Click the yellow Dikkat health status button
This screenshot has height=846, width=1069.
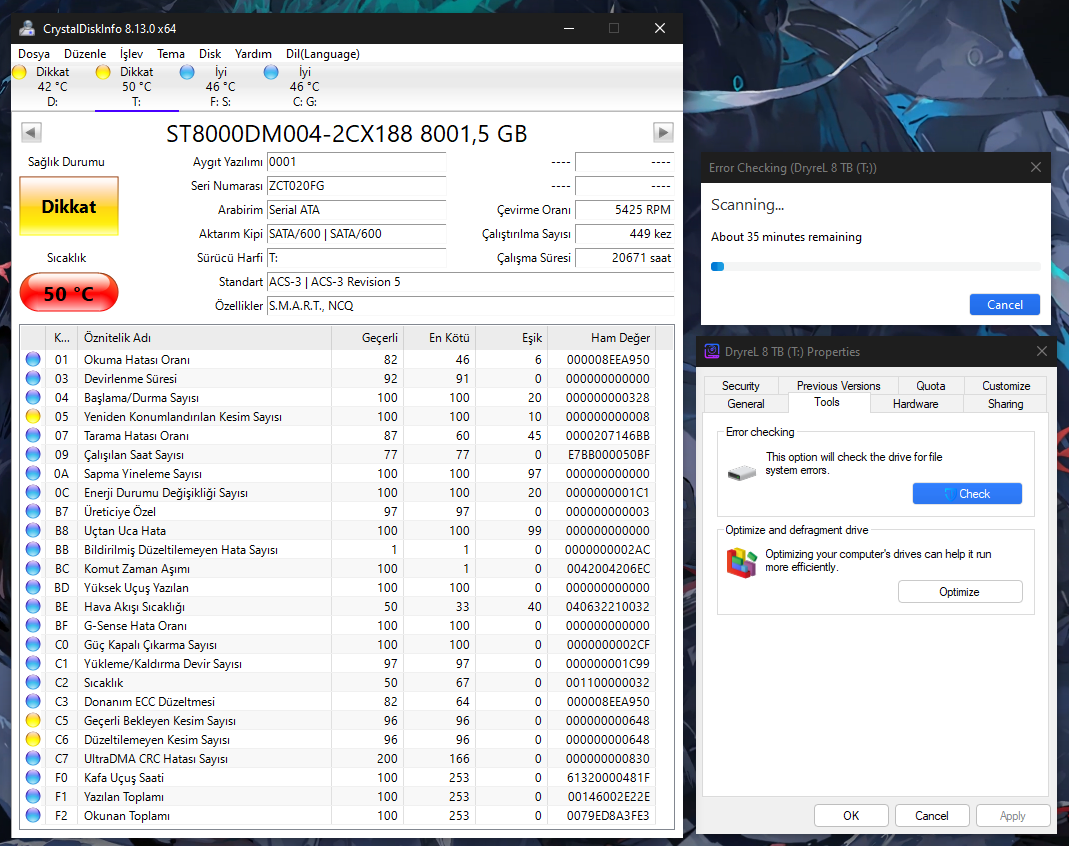(x=69, y=206)
